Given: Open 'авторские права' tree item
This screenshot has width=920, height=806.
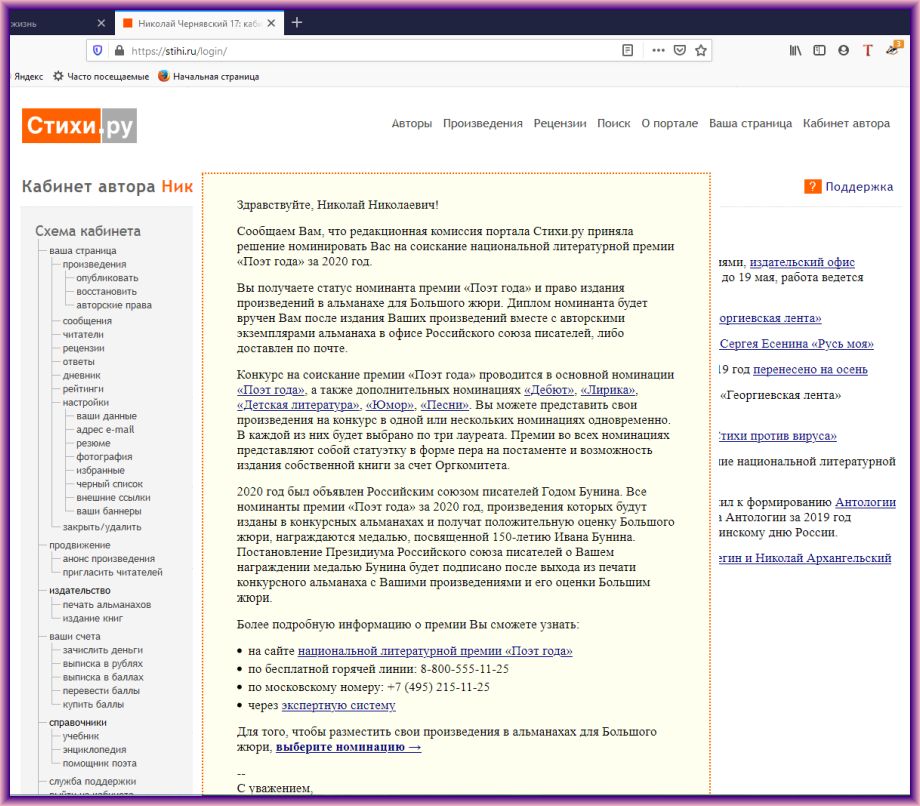Looking at the screenshot, I should (x=114, y=305).
